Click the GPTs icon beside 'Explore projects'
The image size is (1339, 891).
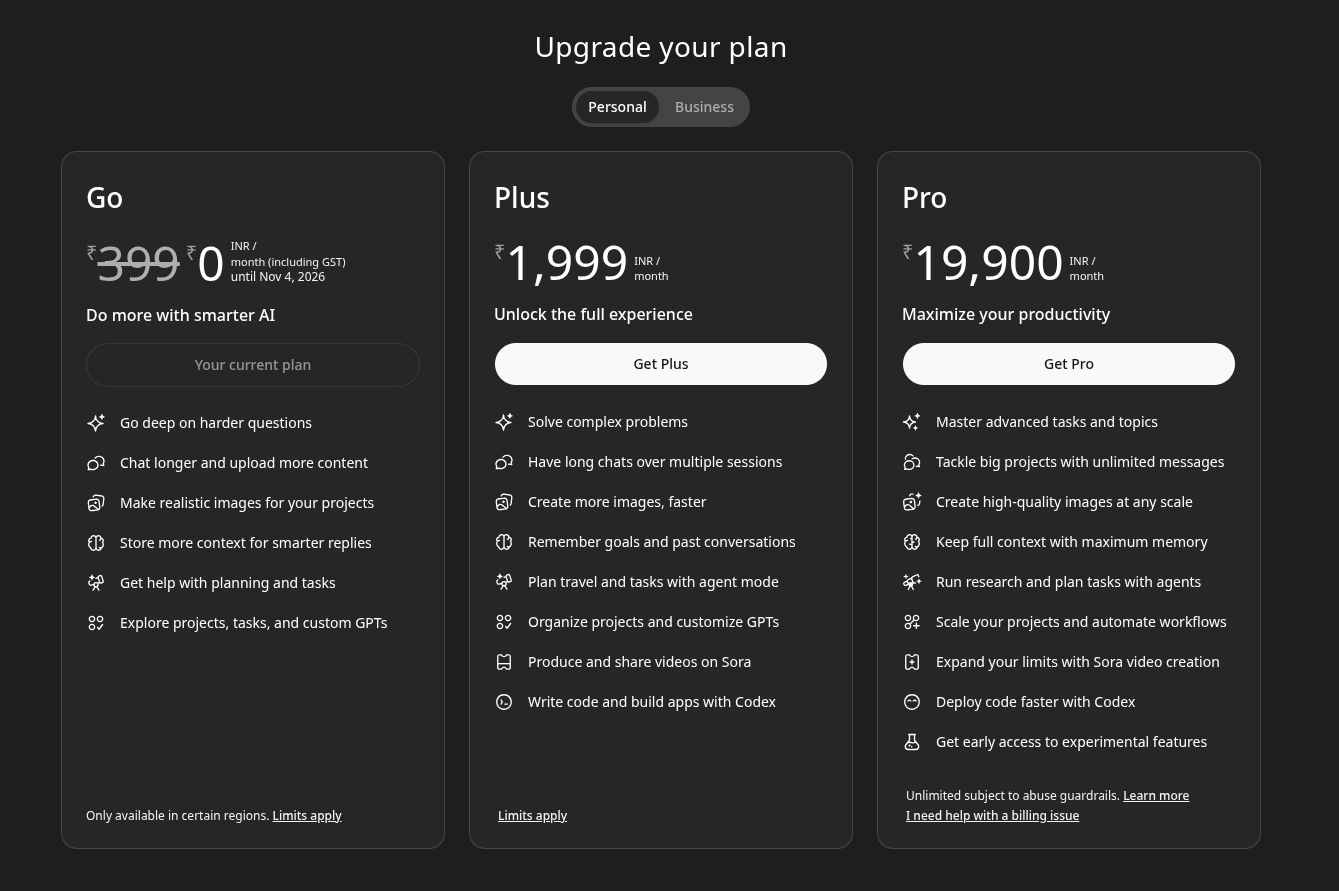click(x=96, y=623)
